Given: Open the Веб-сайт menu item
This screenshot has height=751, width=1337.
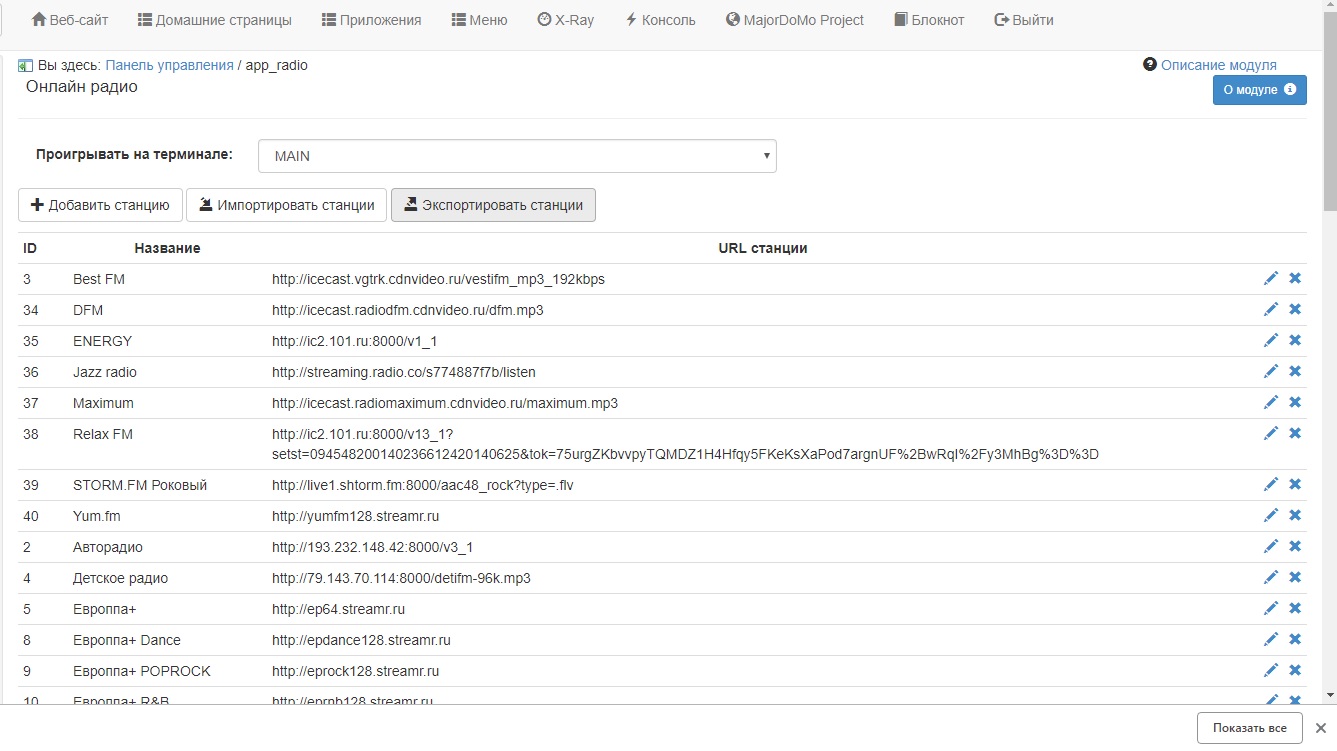Looking at the screenshot, I should click(70, 20).
